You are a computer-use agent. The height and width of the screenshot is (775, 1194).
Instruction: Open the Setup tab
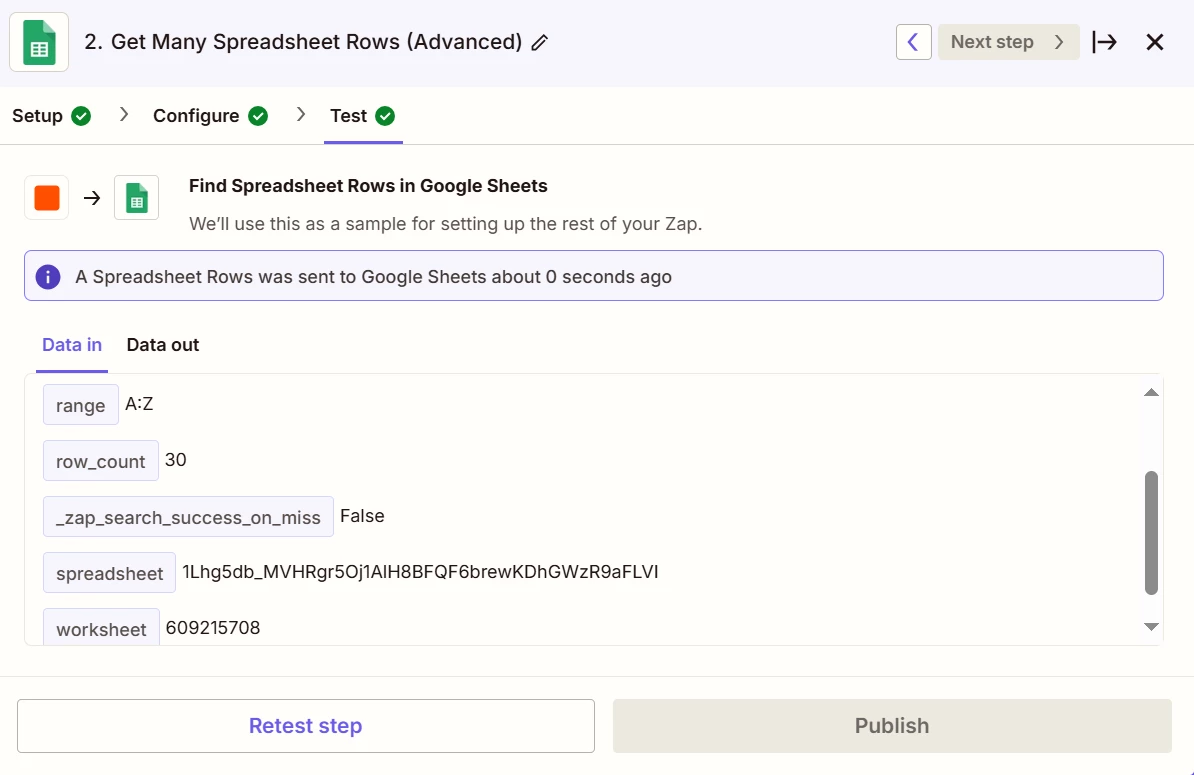click(x=38, y=116)
